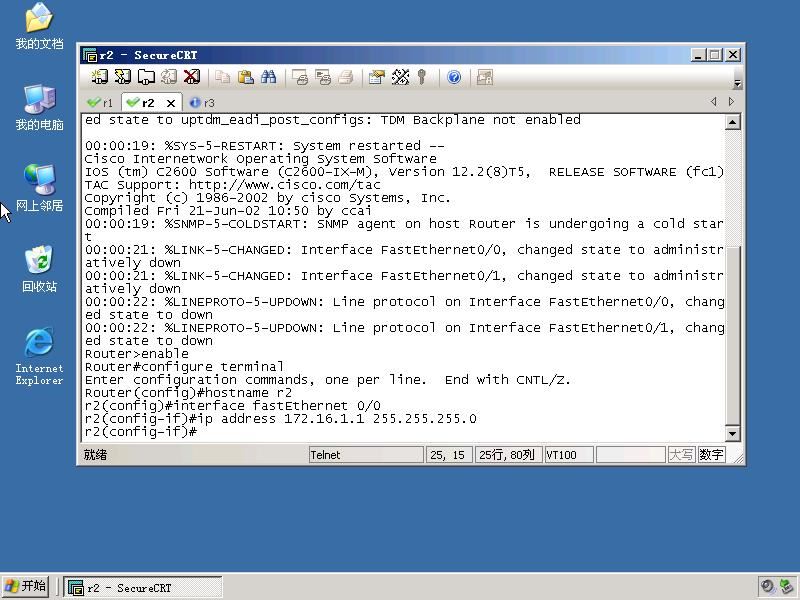Click the Paste clipboard icon

(246, 77)
